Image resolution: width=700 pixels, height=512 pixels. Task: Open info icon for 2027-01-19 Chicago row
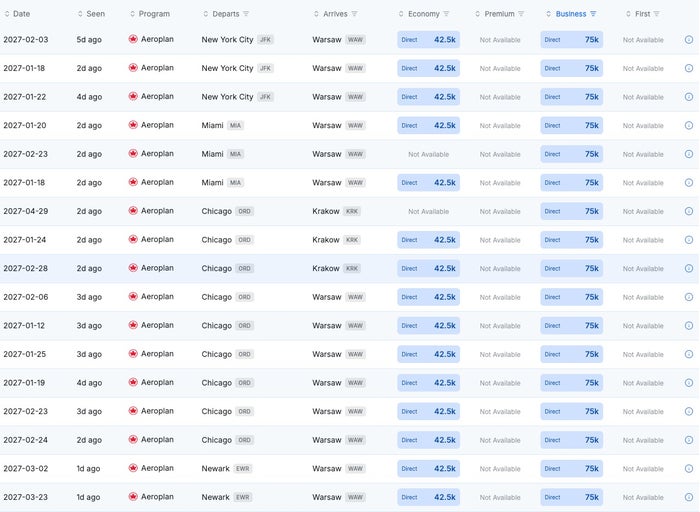pos(688,383)
